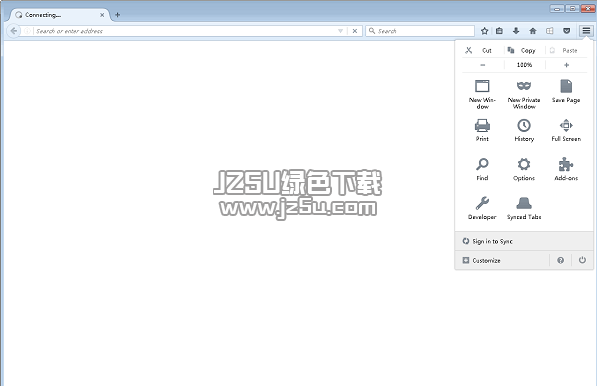This screenshot has height=386, width=597.
Task: Open a New Private Window
Action: click(524, 94)
